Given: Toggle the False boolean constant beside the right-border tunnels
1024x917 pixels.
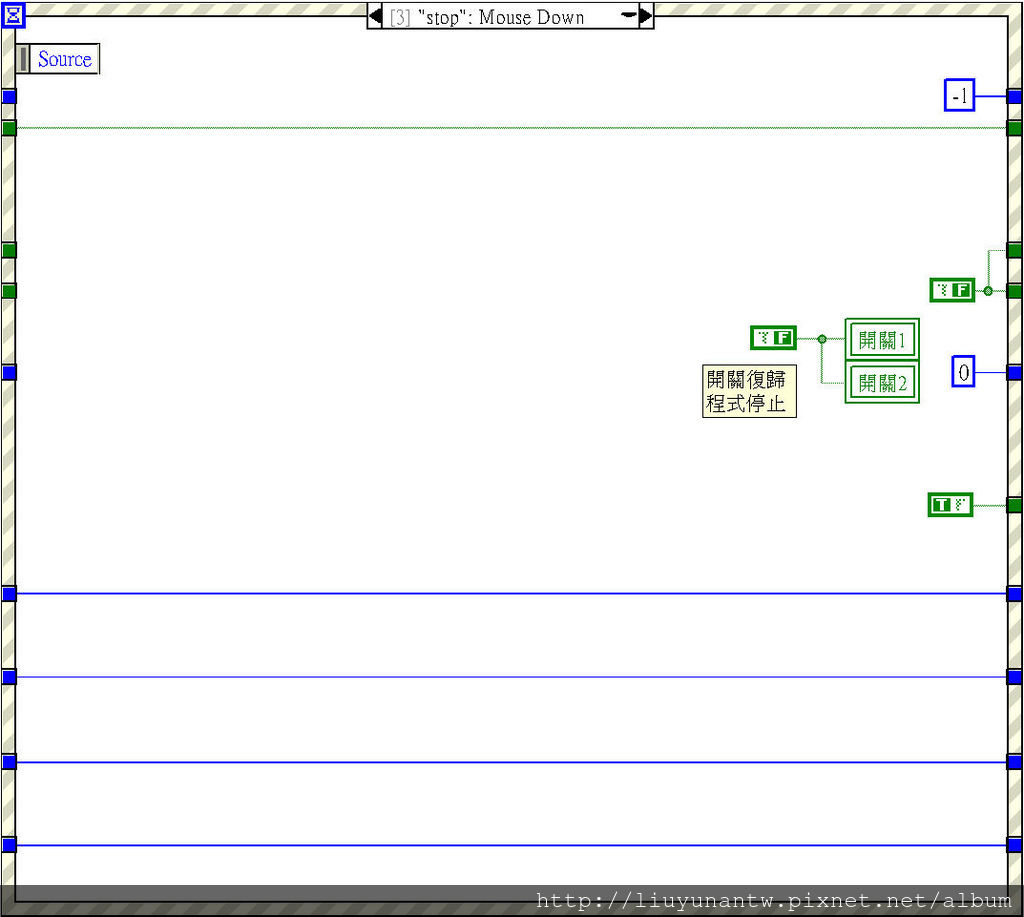Looking at the screenshot, I should [x=952, y=290].
